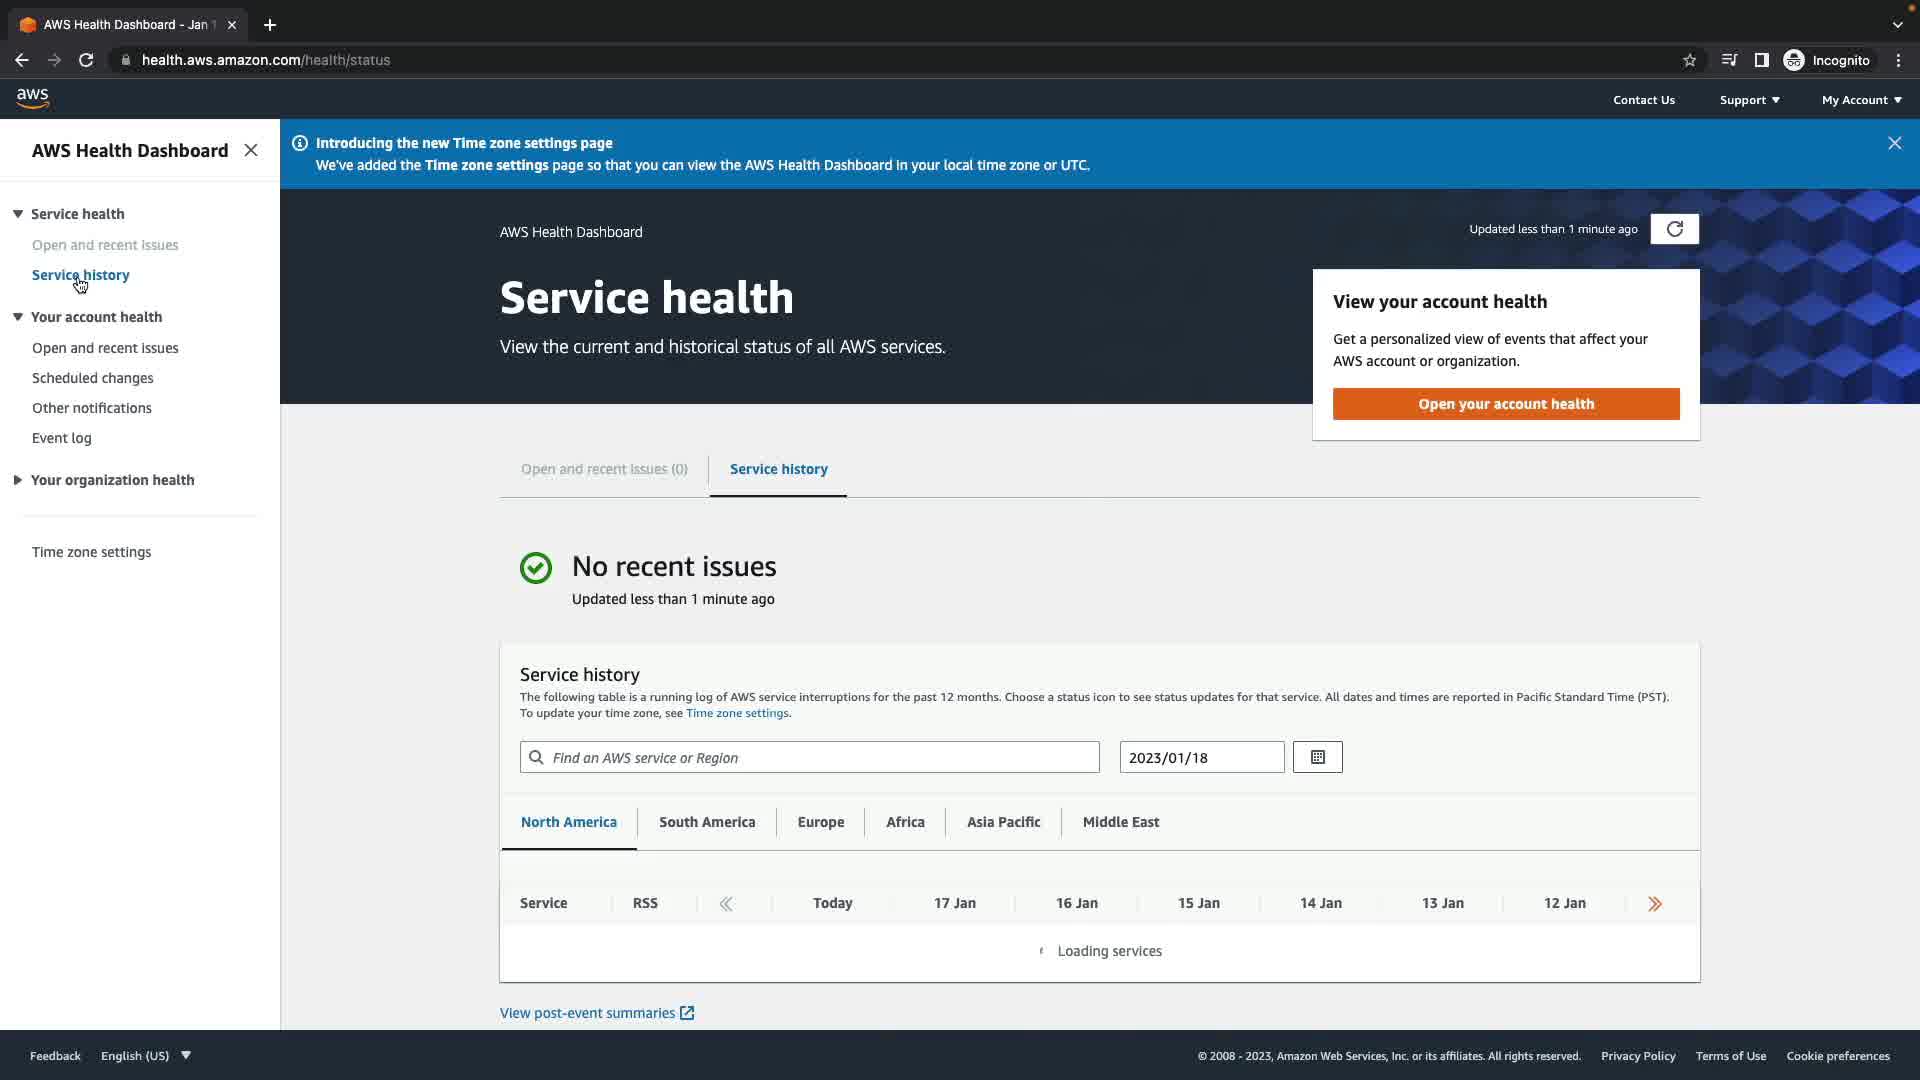This screenshot has width=1920, height=1080.
Task: Click the Find an AWS service search field
Action: (x=810, y=758)
